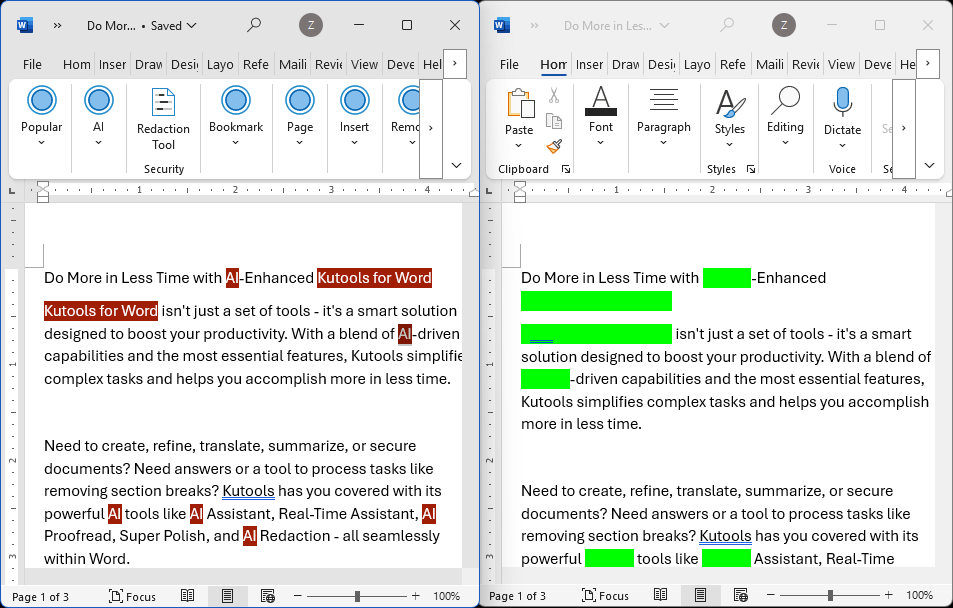Click the Paste icon in right window
Screen dimensions: 953x608
(x=520, y=103)
